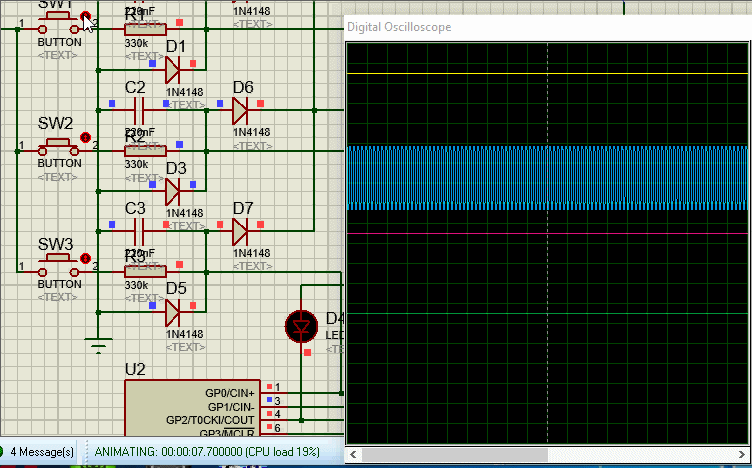Screen dimensions: 752x468
Task: Click the SW3 pushbutton symbol
Action: 59,268
